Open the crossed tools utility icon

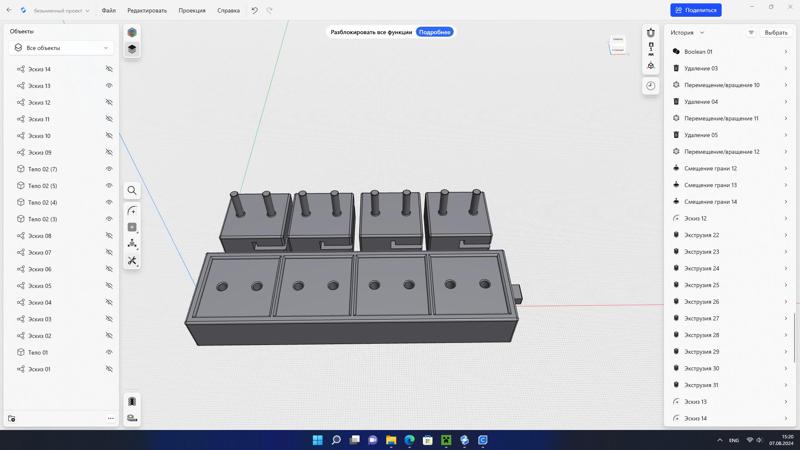(132, 261)
